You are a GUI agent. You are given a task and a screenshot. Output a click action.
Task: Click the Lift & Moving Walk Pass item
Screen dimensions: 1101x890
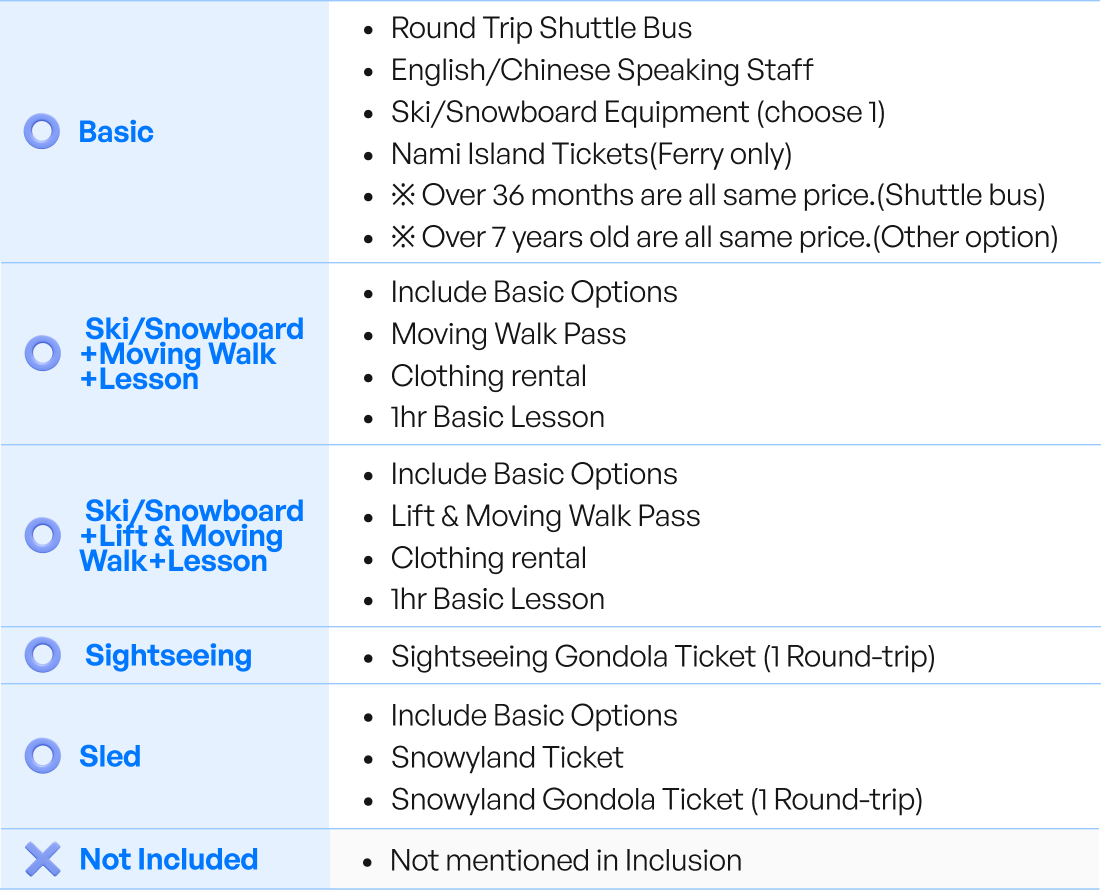pyautogui.click(x=545, y=516)
